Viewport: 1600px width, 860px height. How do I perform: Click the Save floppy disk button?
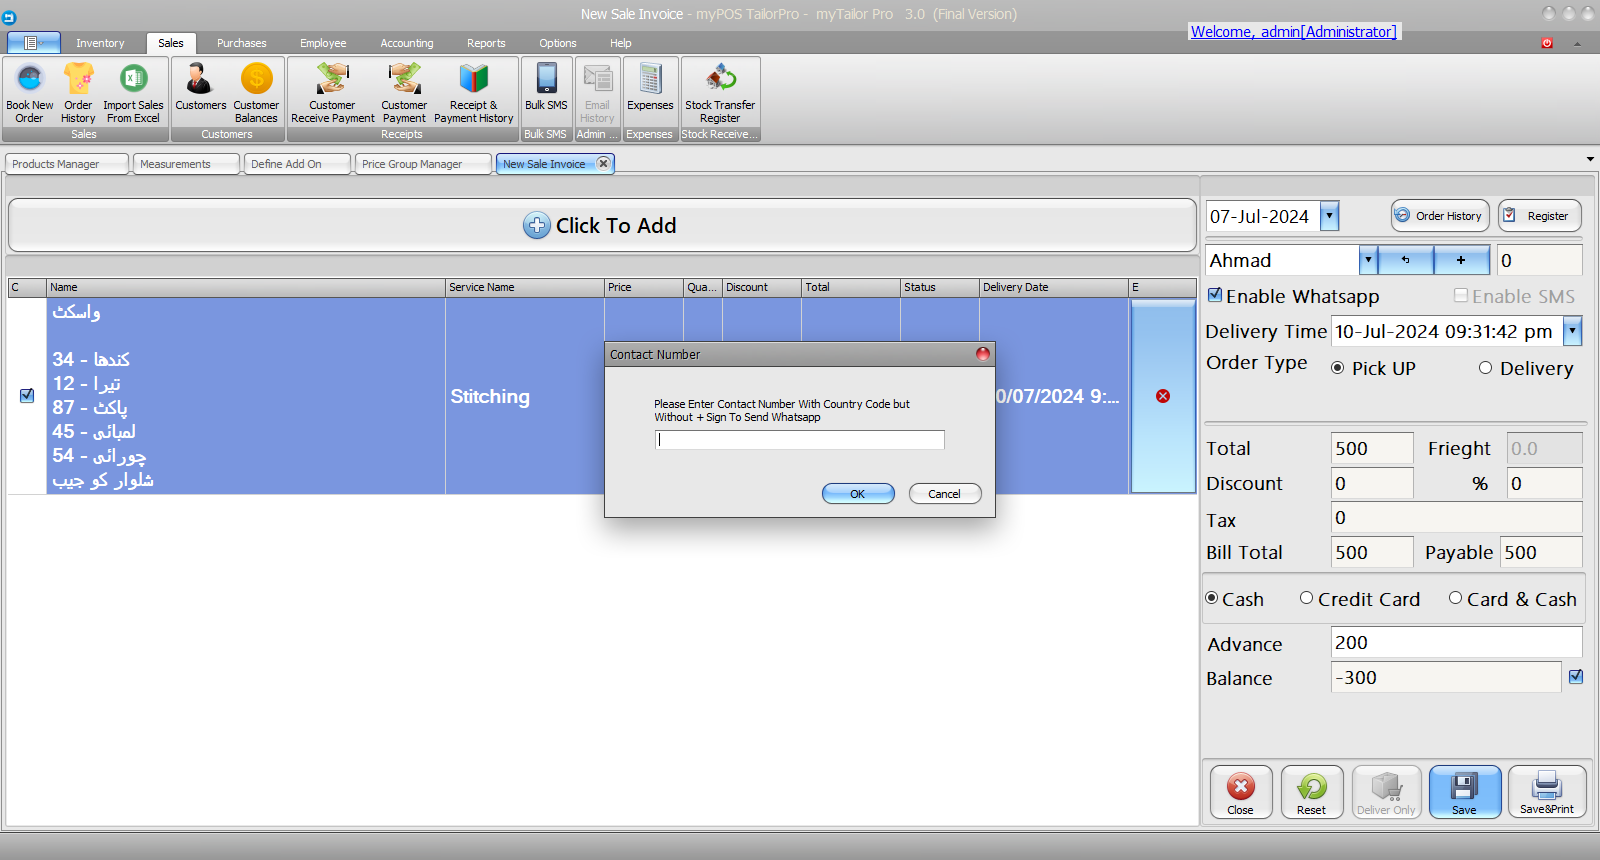coord(1464,792)
